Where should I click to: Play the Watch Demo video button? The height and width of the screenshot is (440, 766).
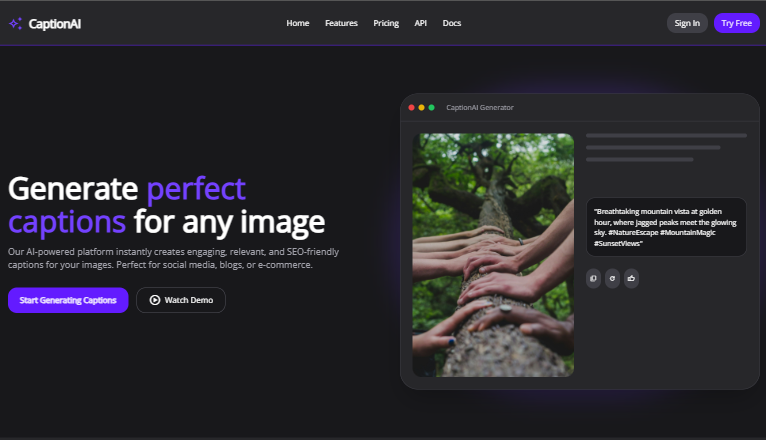click(x=181, y=300)
